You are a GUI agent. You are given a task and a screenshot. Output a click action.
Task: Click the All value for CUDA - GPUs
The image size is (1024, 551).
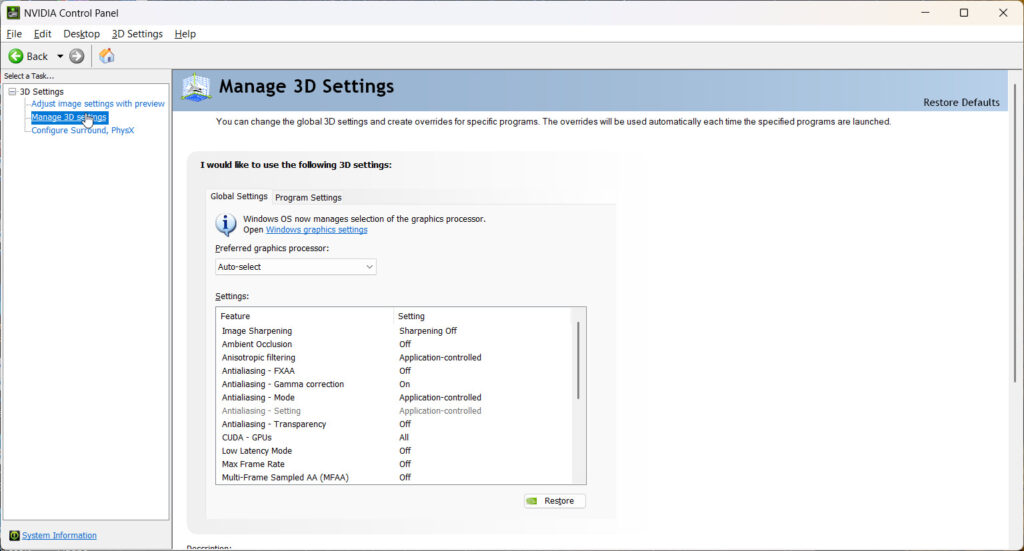click(404, 437)
